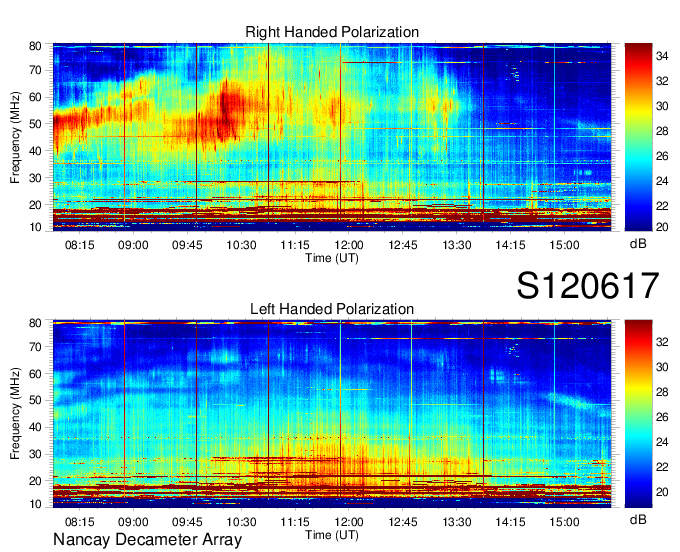Click the 09:45 tick of the left-handed plot
Image resolution: width=680 pixels, height=552 pixels.
point(187,522)
